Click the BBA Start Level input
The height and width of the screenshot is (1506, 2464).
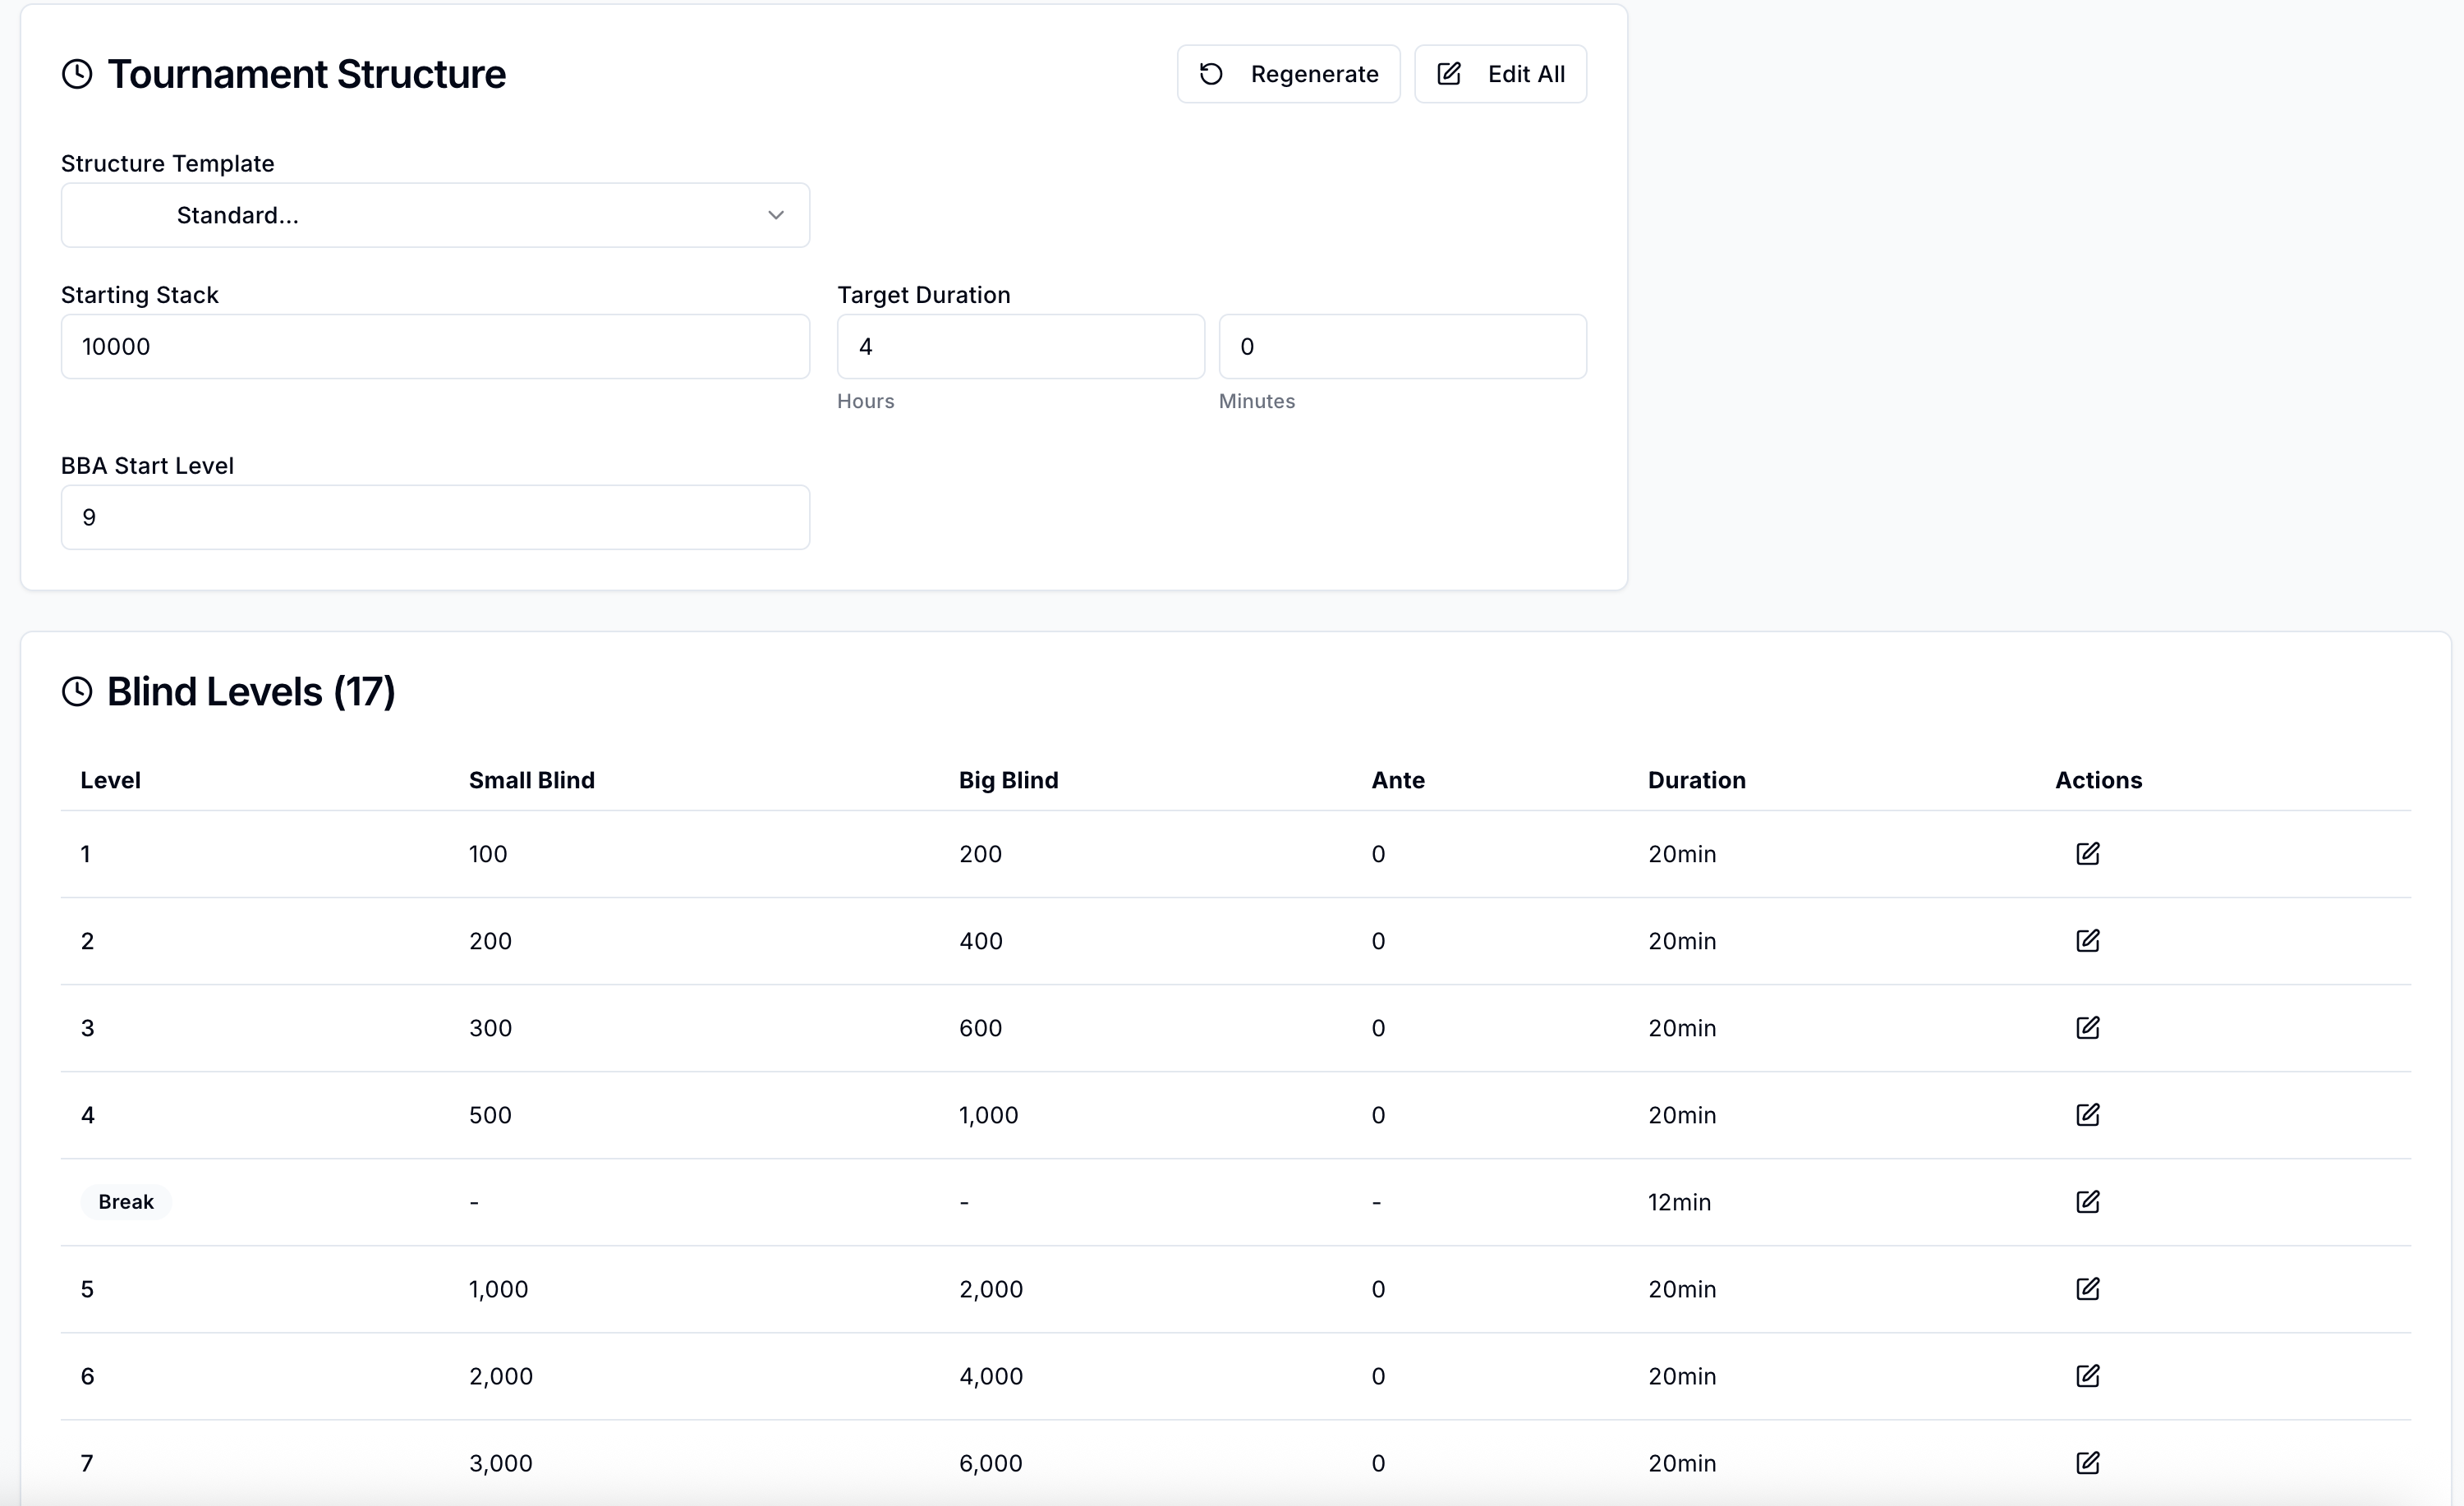[x=435, y=517]
